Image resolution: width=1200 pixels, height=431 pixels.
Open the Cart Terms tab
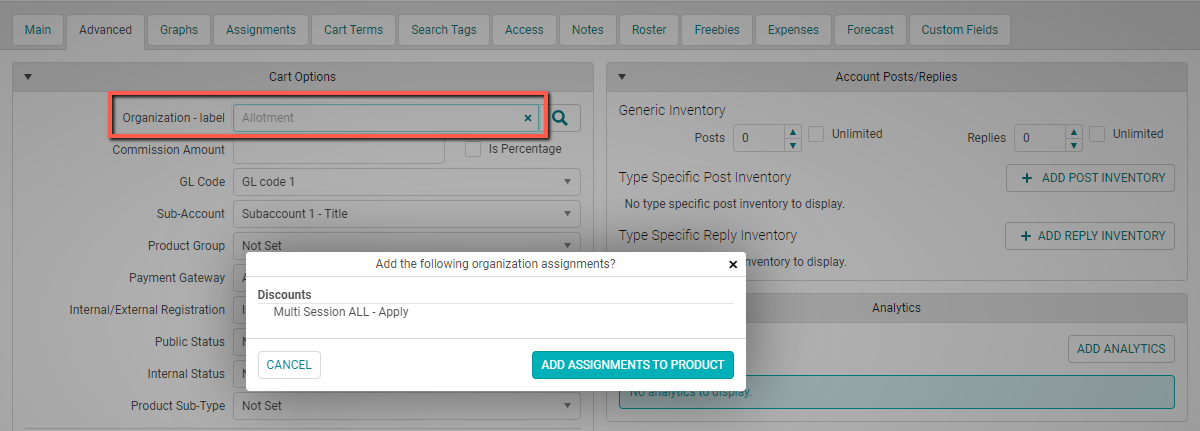click(353, 30)
